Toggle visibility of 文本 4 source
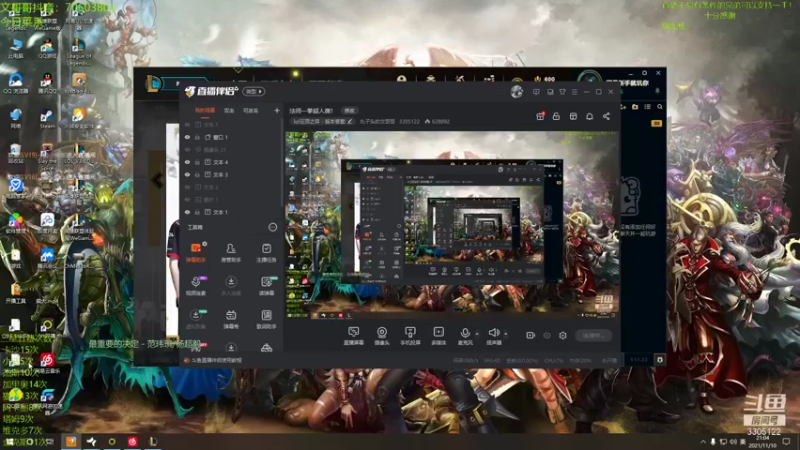Image resolution: width=800 pixels, height=450 pixels. 187,162
